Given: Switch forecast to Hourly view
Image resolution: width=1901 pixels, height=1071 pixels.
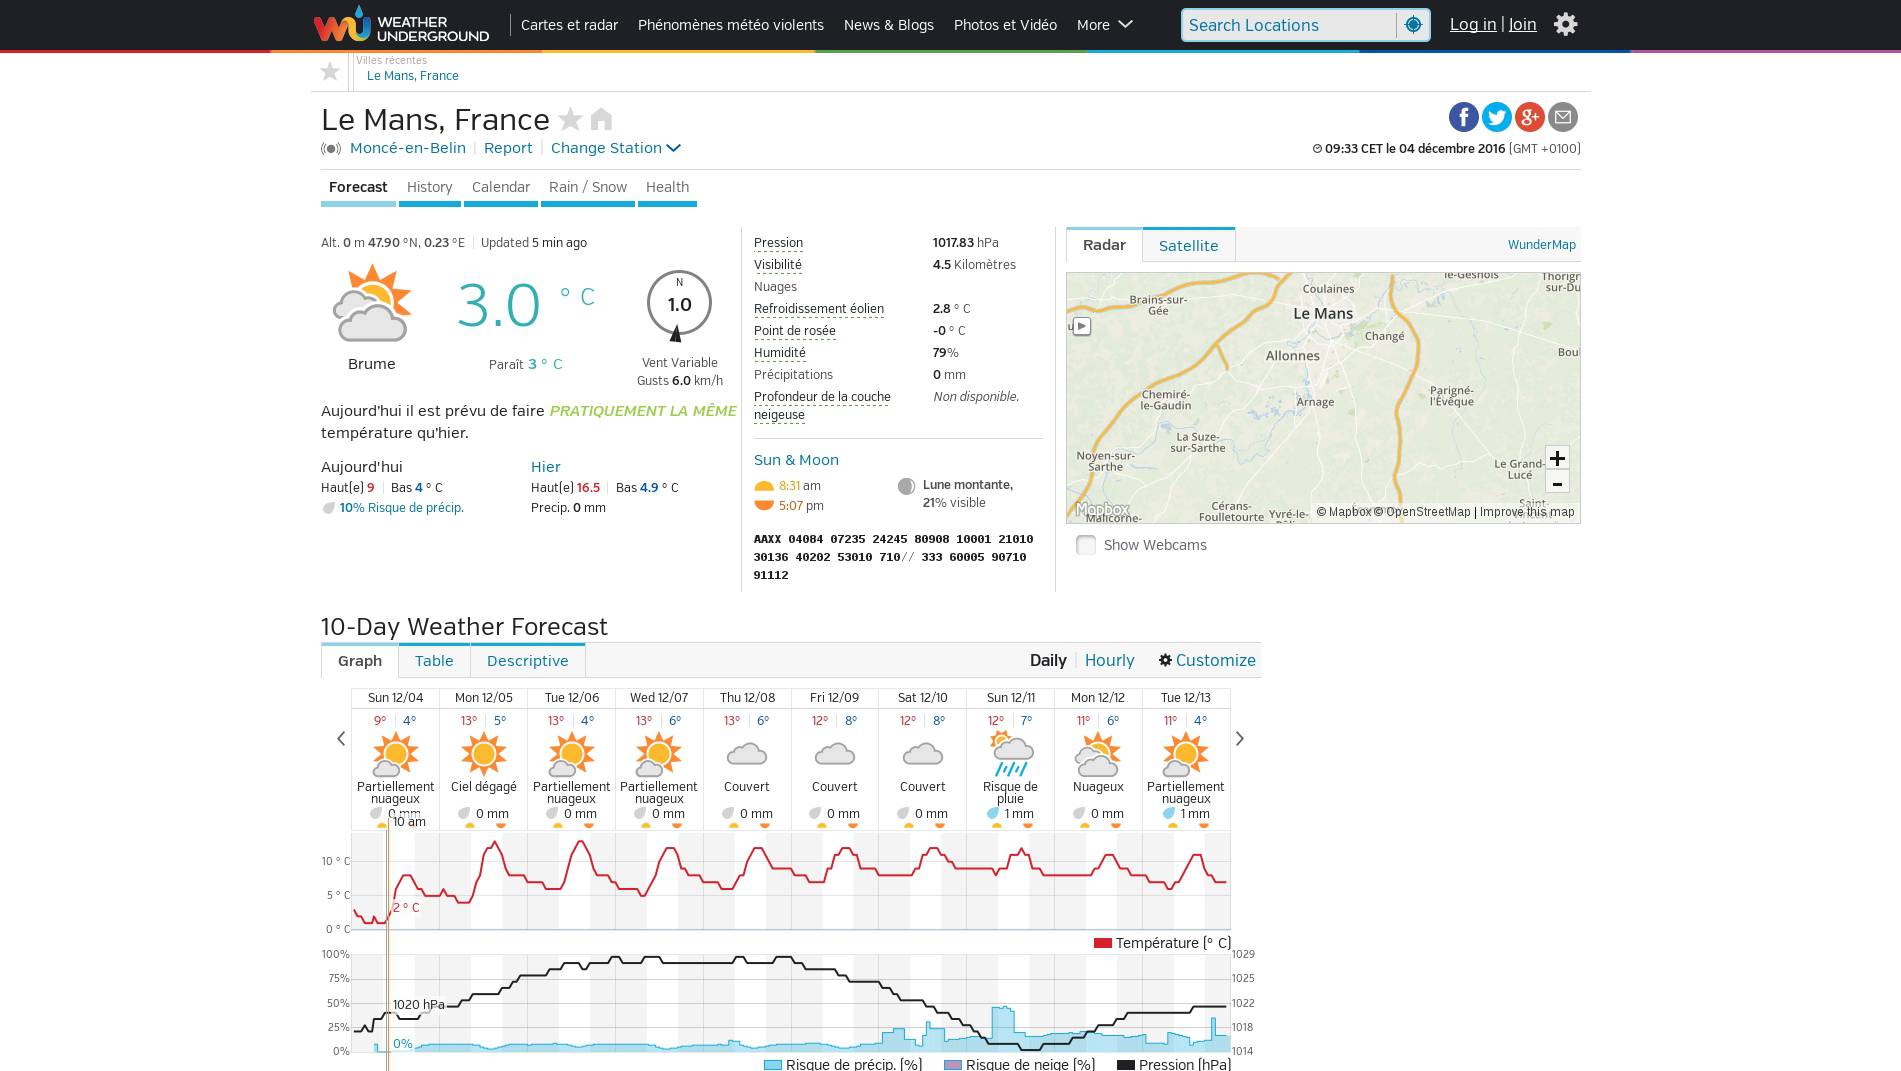Looking at the screenshot, I should pos(1109,660).
